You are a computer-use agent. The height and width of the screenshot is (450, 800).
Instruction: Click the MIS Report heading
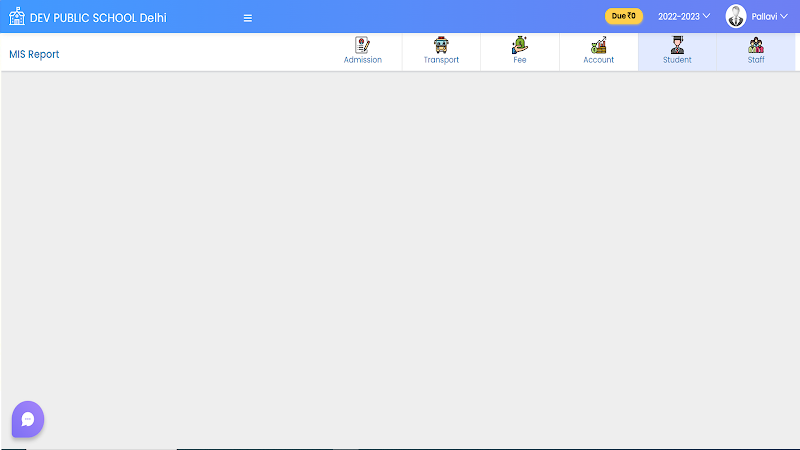34,54
